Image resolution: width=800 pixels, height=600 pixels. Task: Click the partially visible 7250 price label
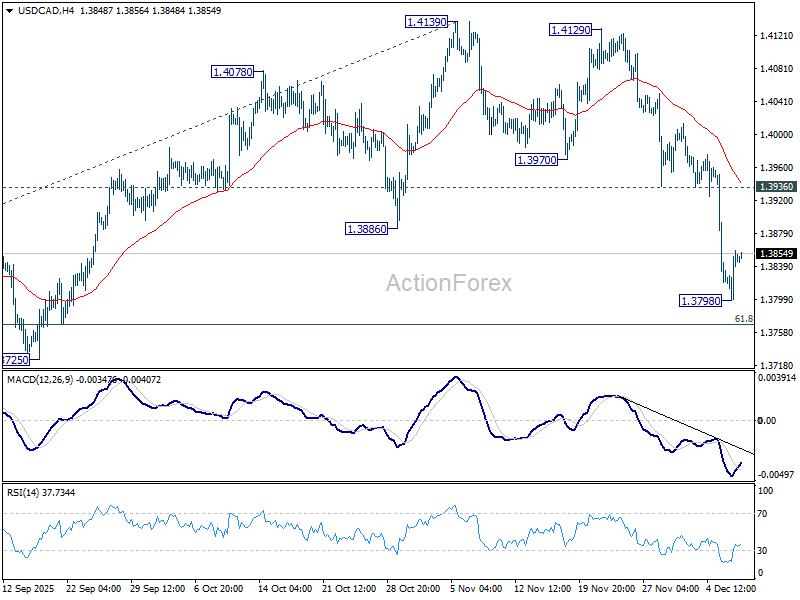(16, 360)
